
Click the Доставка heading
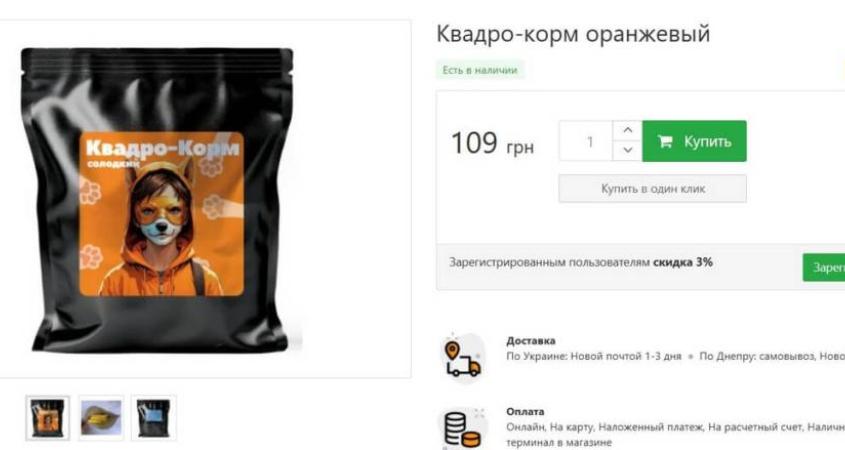(x=531, y=341)
